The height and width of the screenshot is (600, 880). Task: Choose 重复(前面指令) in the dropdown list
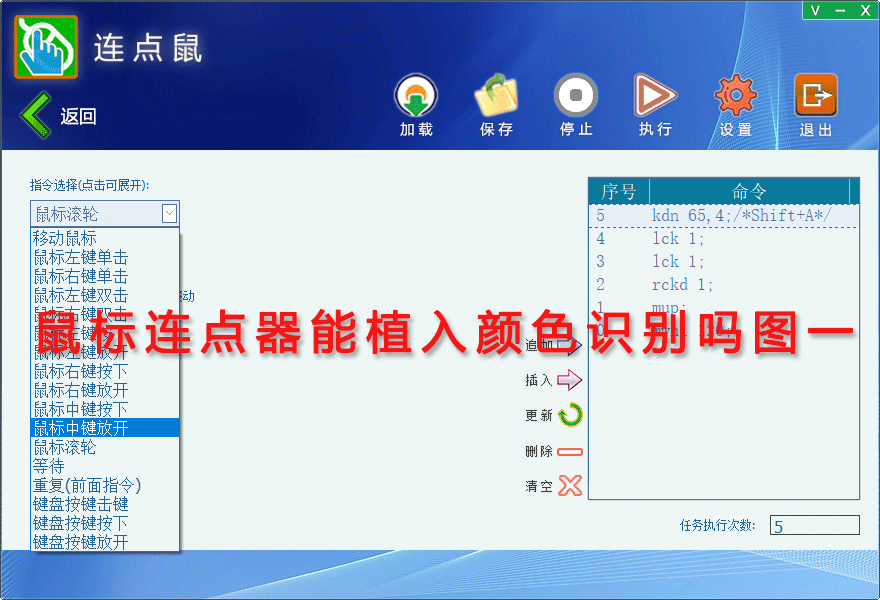point(105,486)
